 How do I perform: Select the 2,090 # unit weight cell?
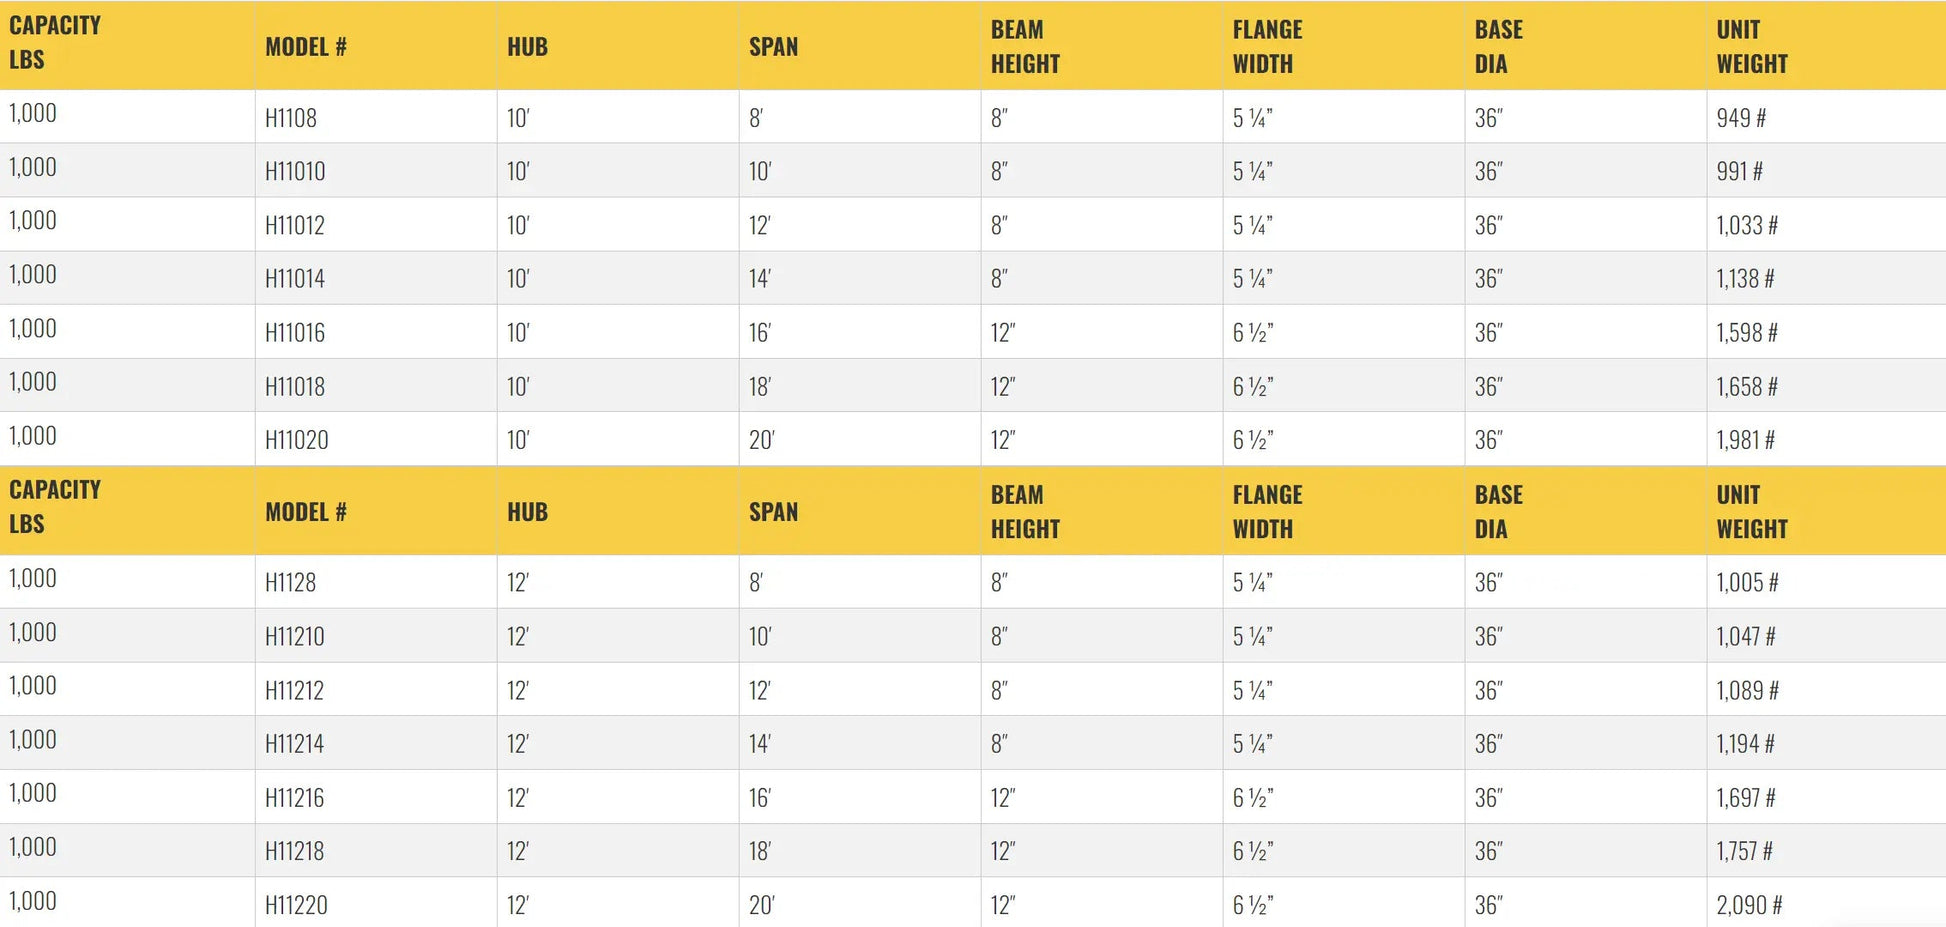coord(1749,905)
